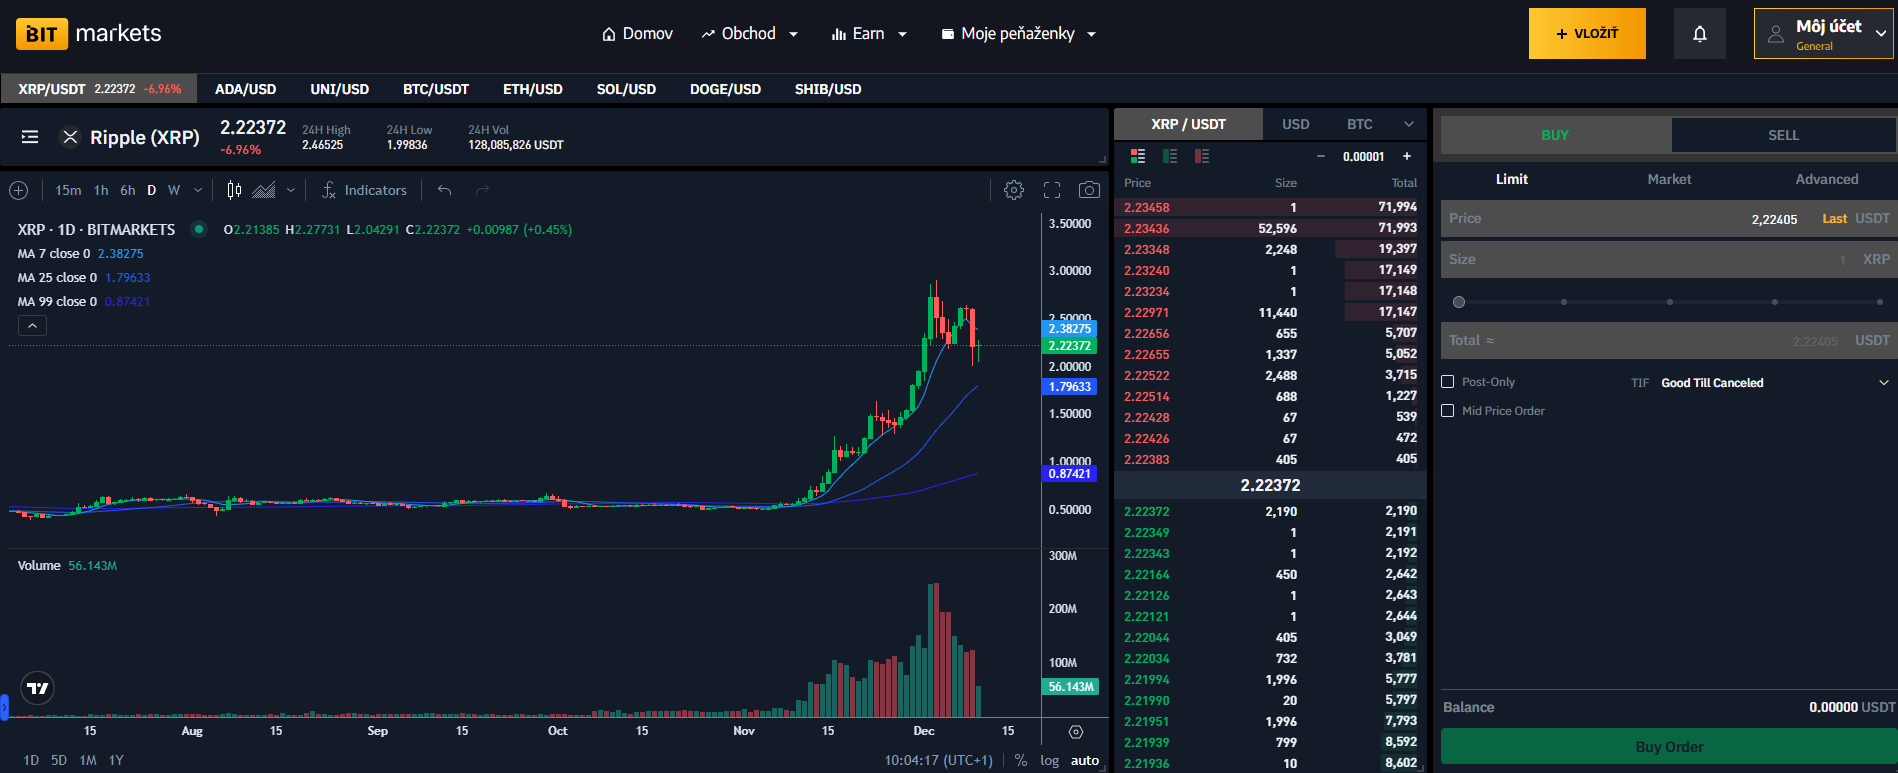Open the hamburger menu beside Ripple
The image size is (1898, 773).
pyautogui.click(x=30, y=137)
